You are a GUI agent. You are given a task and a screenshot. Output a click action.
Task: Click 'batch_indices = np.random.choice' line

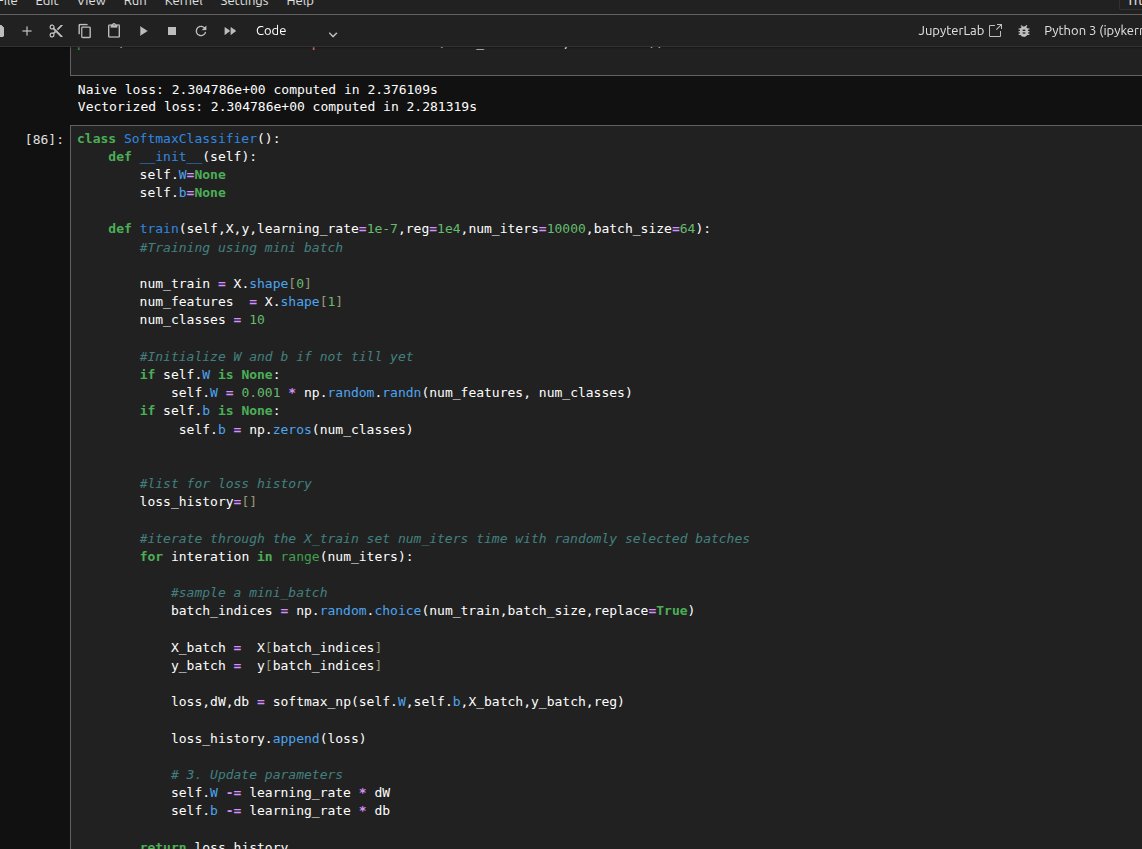433,611
